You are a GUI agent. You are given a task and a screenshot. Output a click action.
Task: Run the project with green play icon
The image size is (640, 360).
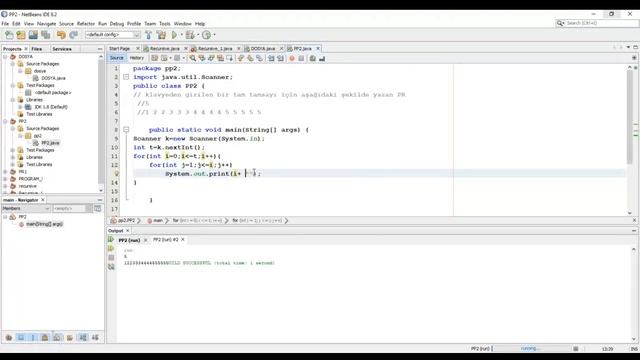pyautogui.click(x=174, y=35)
